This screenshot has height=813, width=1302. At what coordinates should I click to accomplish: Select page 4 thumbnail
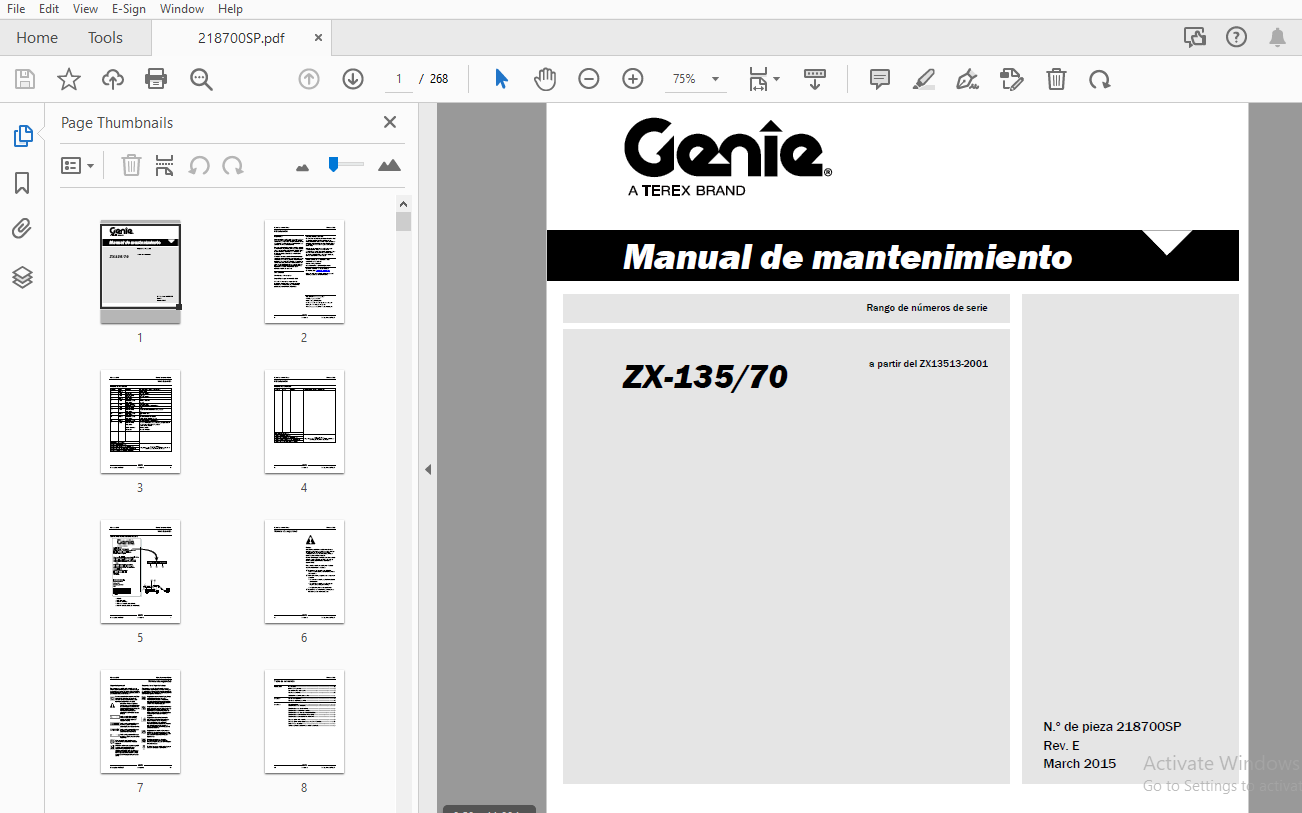point(304,422)
